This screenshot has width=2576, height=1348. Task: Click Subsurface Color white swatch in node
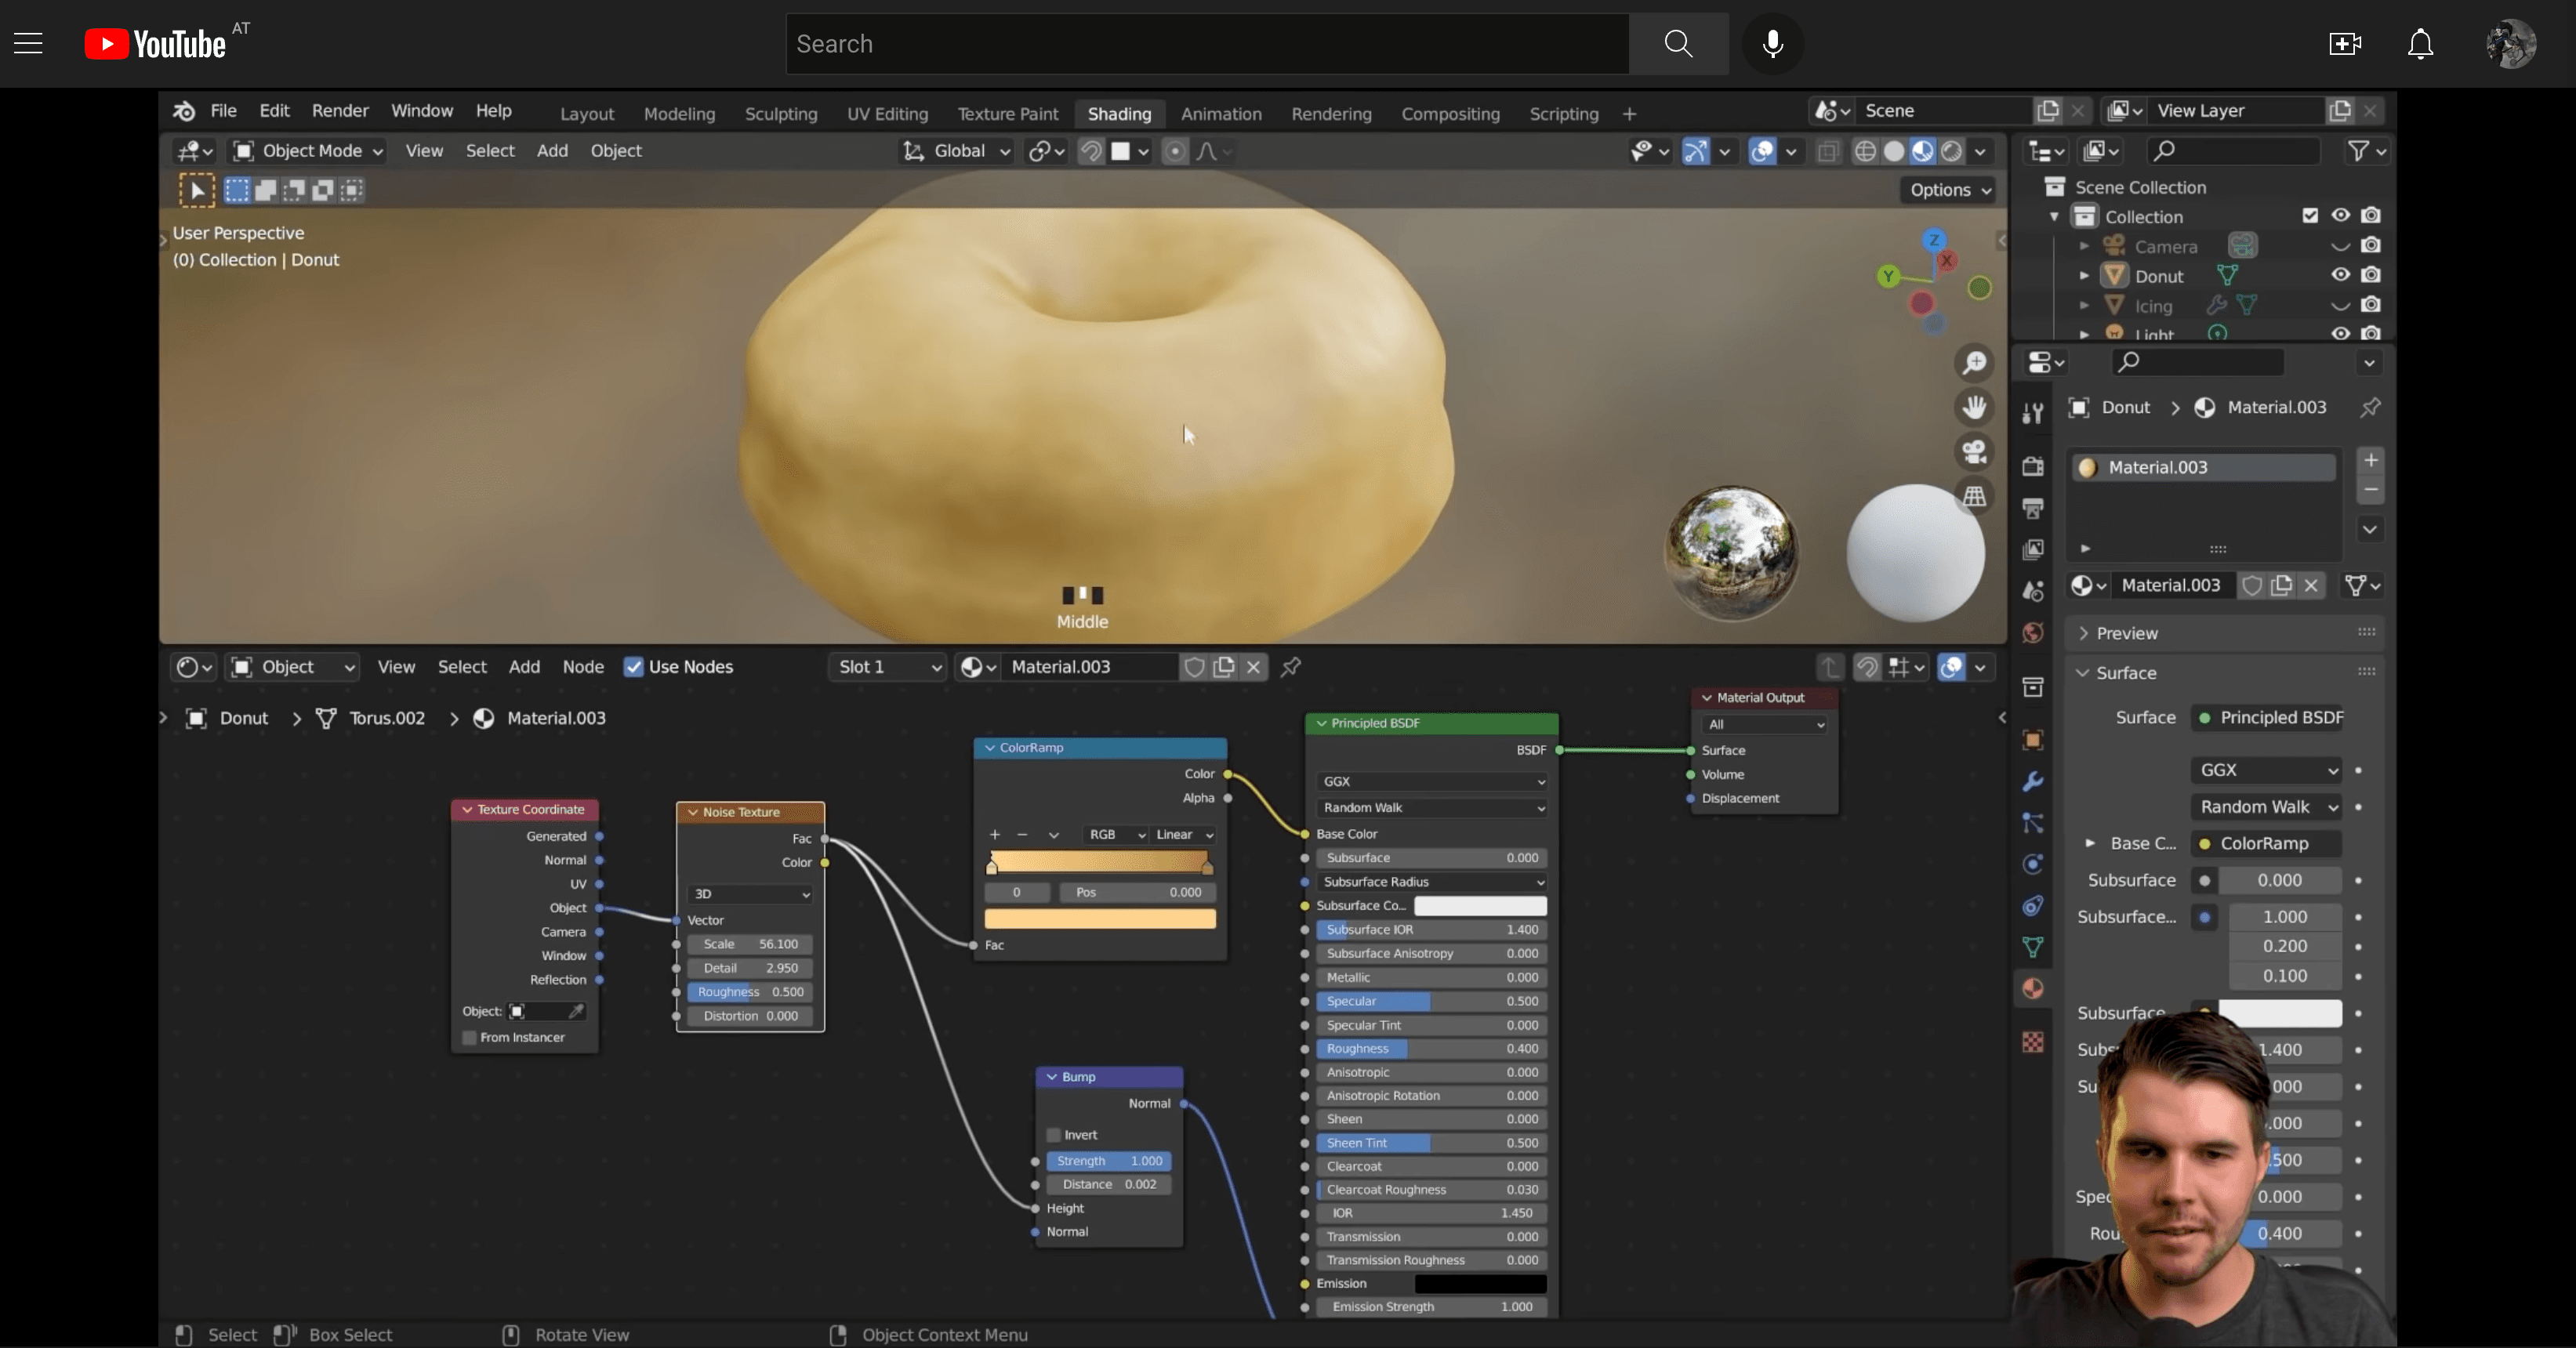point(1480,906)
